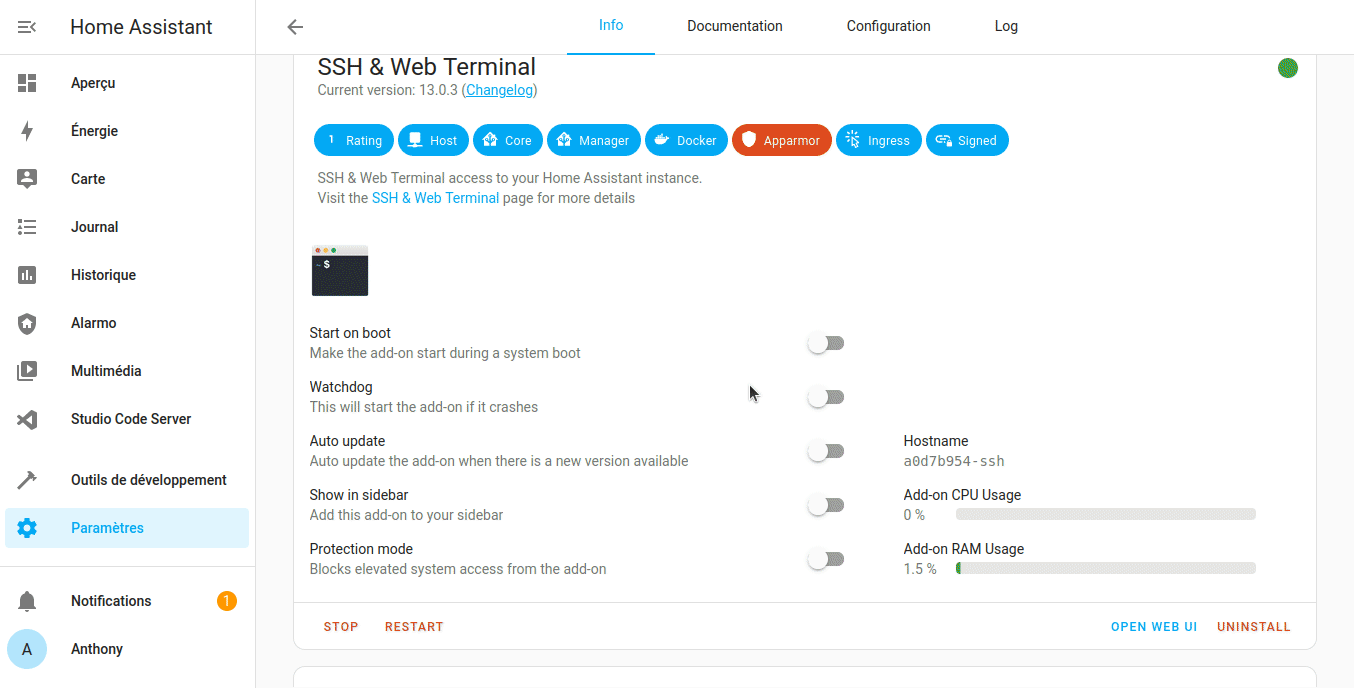
Task: Stop the add-on
Action: (x=341, y=627)
